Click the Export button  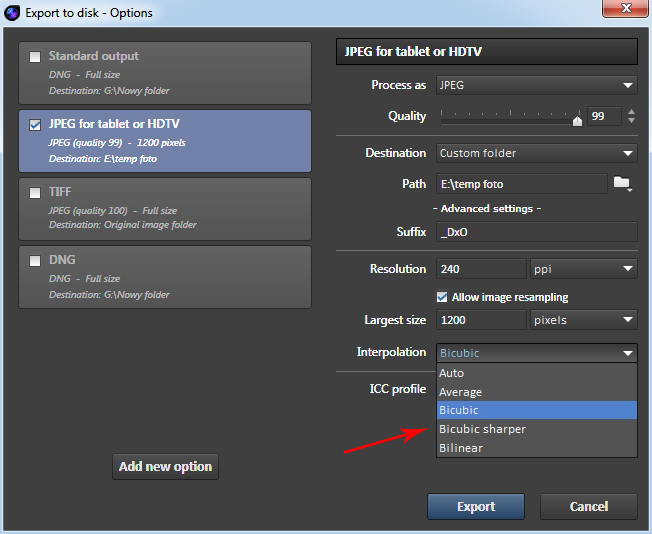coord(476,506)
